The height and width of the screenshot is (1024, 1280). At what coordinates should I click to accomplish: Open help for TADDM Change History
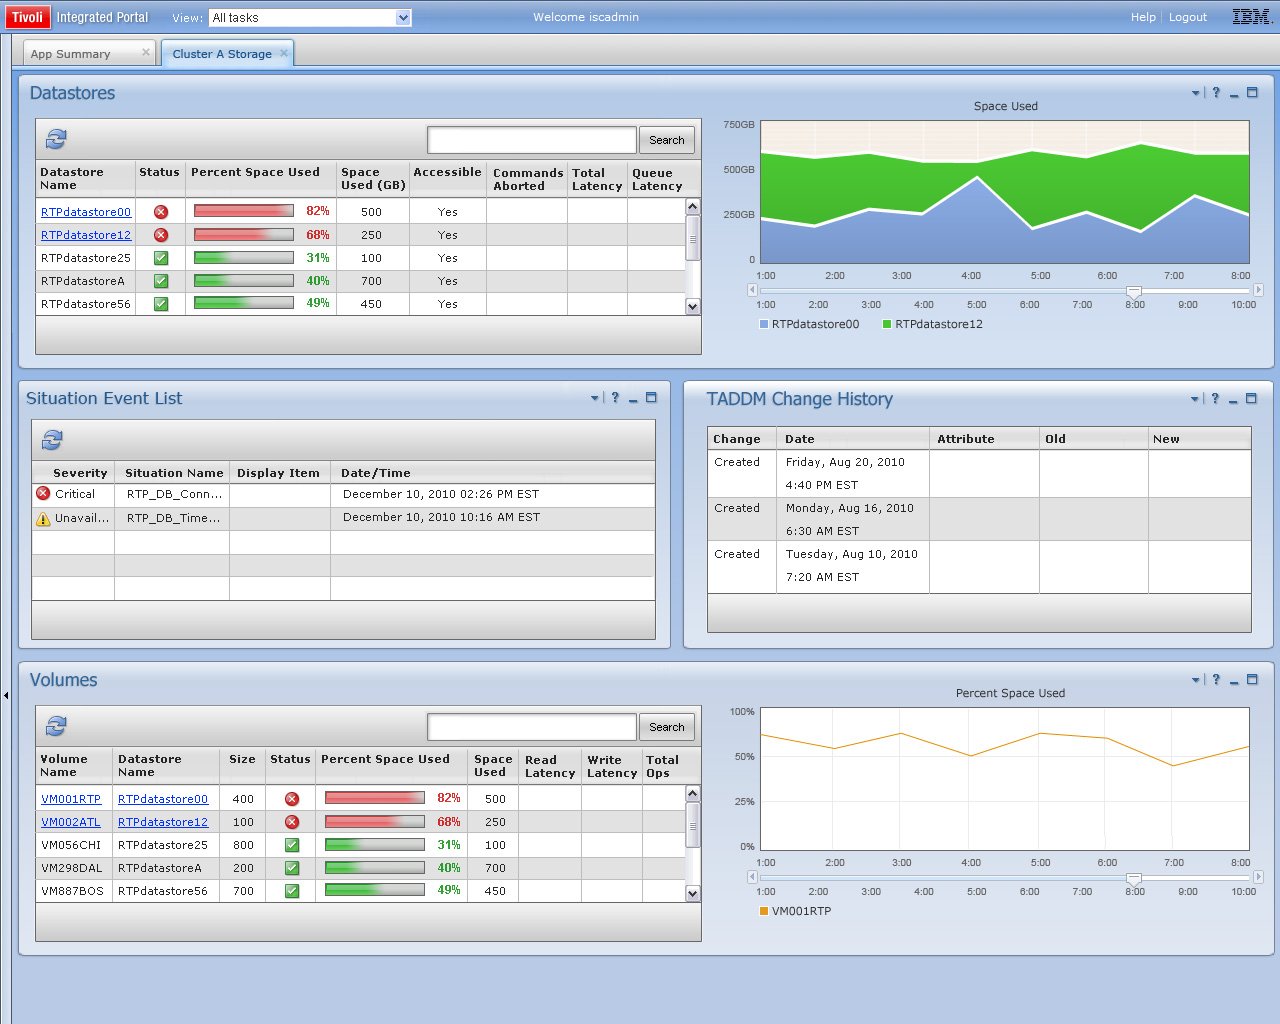pyautogui.click(x=1215, y=399)
